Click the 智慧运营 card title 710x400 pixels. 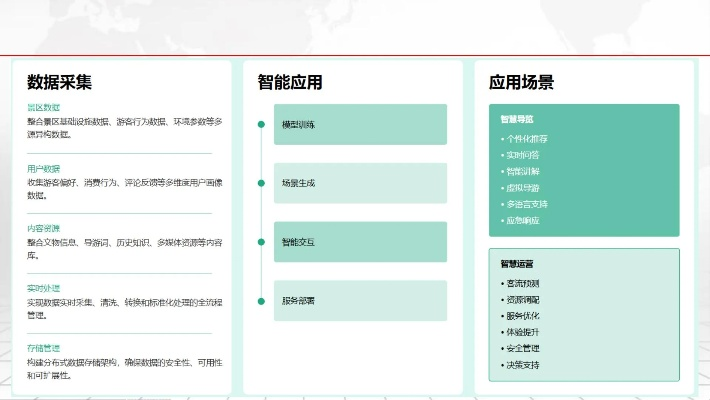[x=517, y=264]
